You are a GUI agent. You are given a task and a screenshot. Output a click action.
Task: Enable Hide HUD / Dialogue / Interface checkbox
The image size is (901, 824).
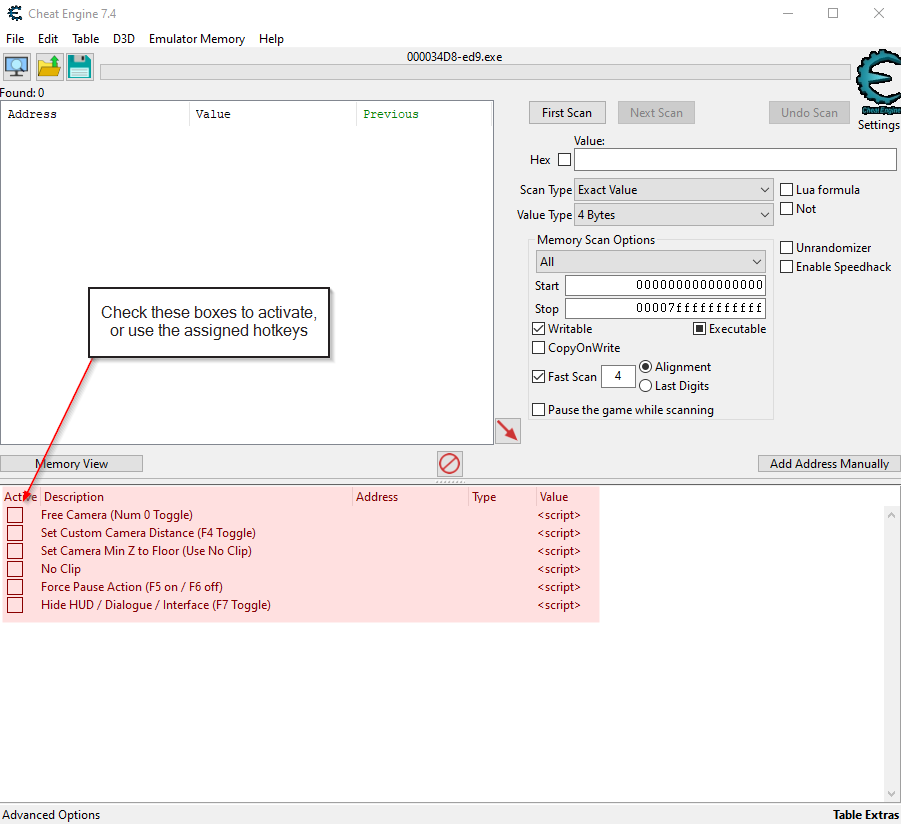click(x=15, y=604)
